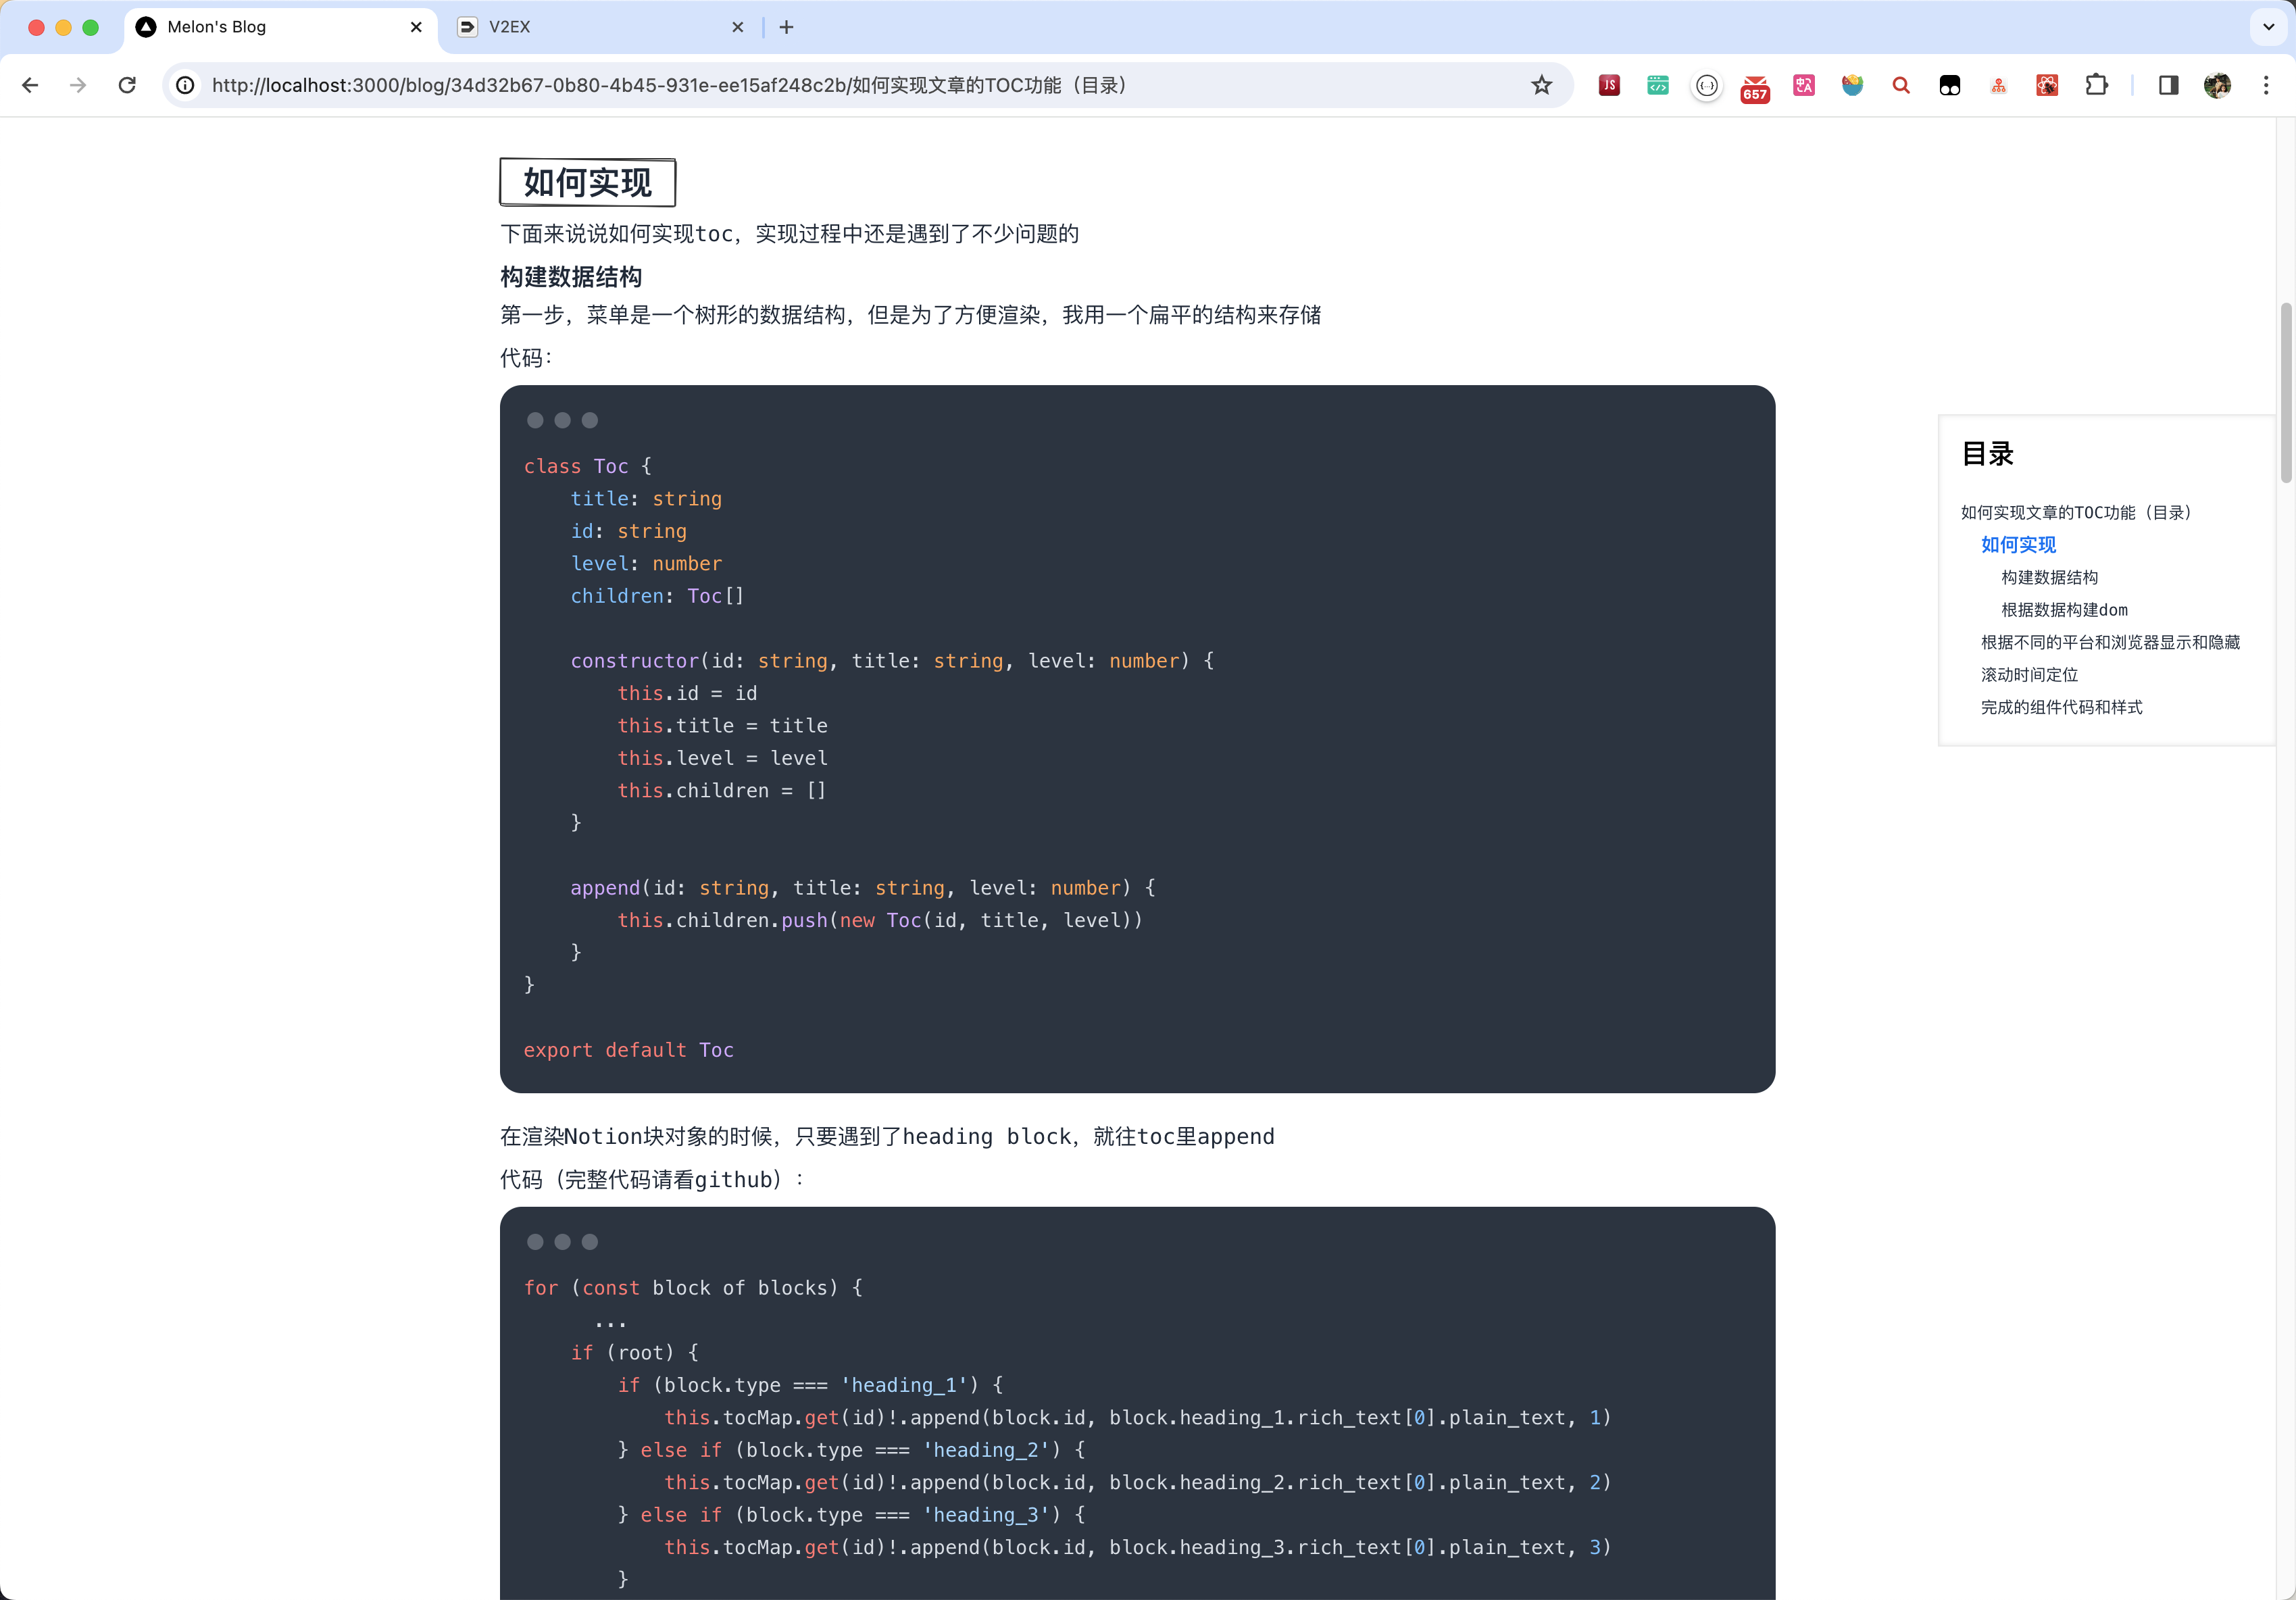
Task: Open the red JS extension icon
Action: click(x=1609, y=85)
